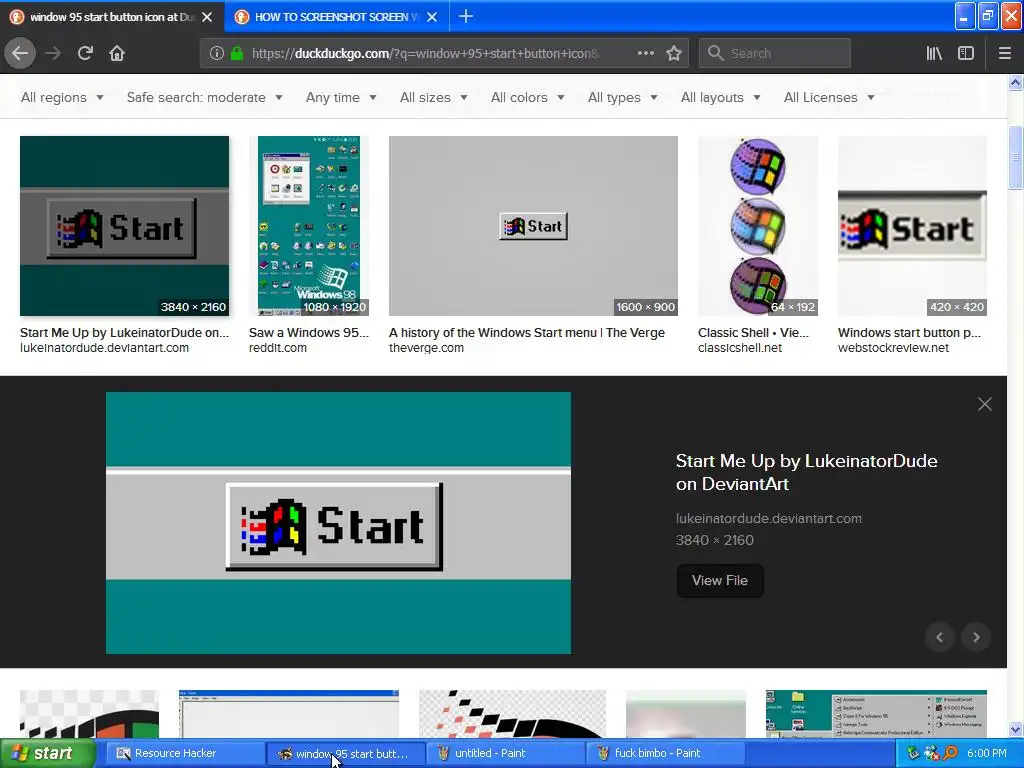Go back to the previous page
1024x768 pixels.
click(x=20, y=54)
